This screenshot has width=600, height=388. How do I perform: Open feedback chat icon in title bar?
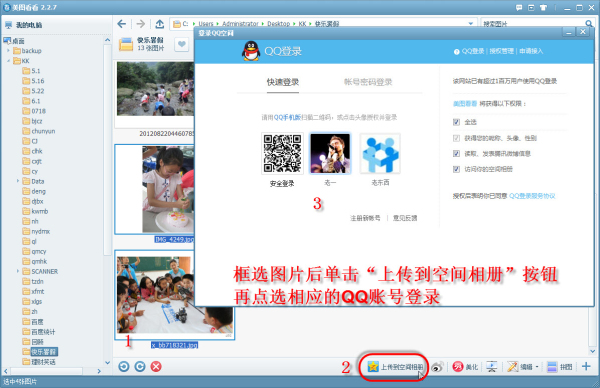[x=519, y=7]
